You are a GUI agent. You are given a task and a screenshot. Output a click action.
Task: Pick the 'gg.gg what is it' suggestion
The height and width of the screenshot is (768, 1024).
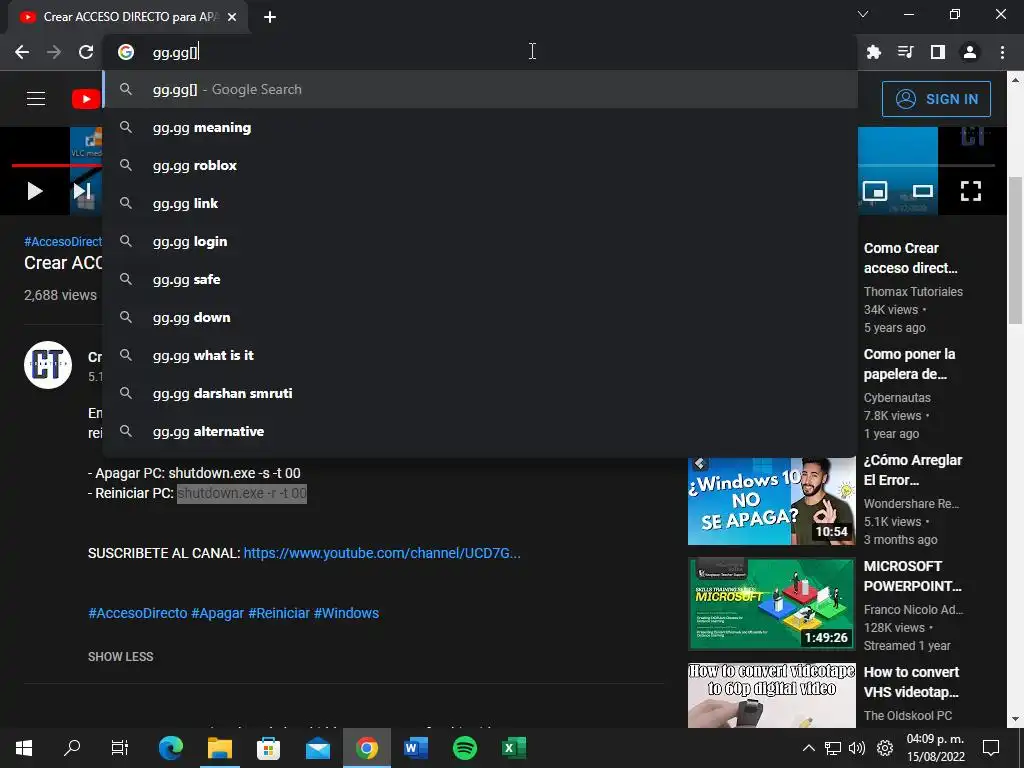(481, 355)
